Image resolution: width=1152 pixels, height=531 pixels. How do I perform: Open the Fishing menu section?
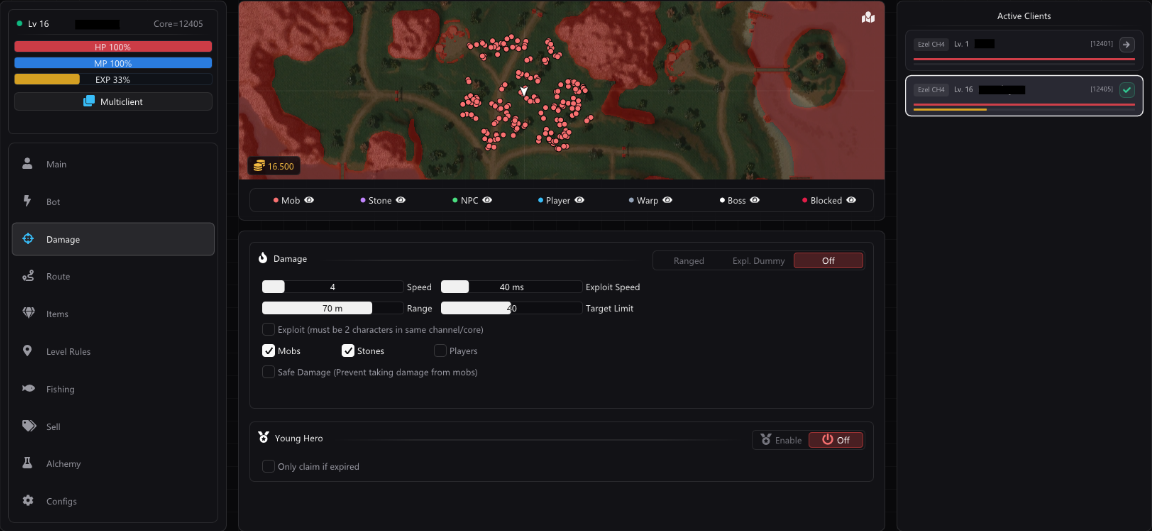point(113,389)
